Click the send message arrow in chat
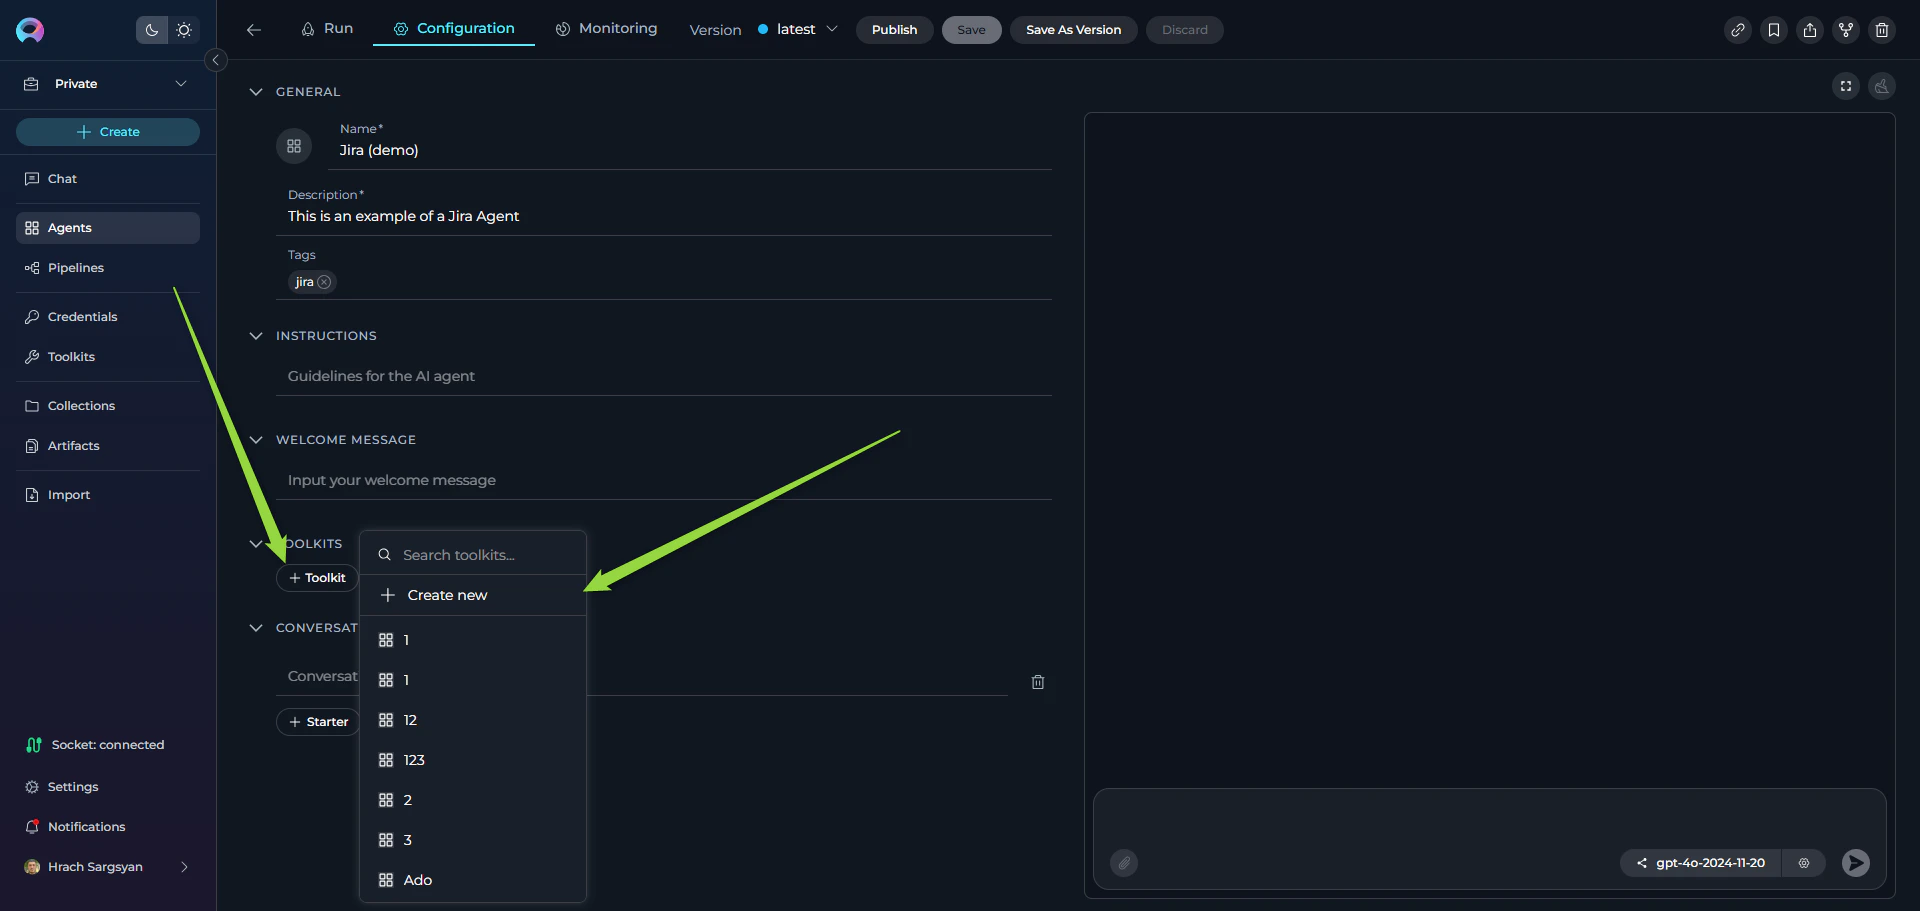This screenshot has width=1920, height=911. (1855, 863)
